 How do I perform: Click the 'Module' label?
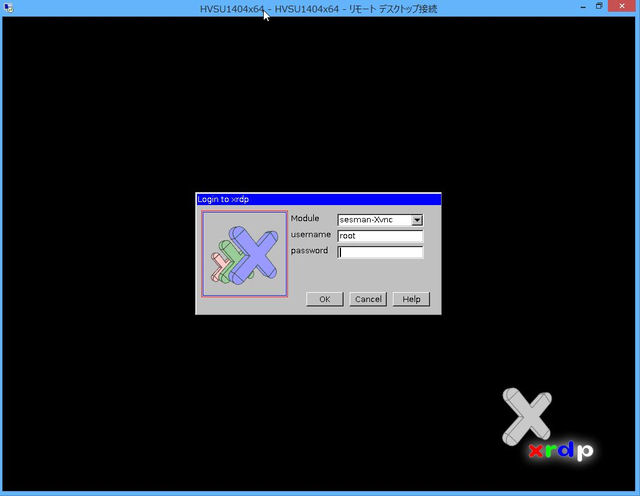coord(305,218)
